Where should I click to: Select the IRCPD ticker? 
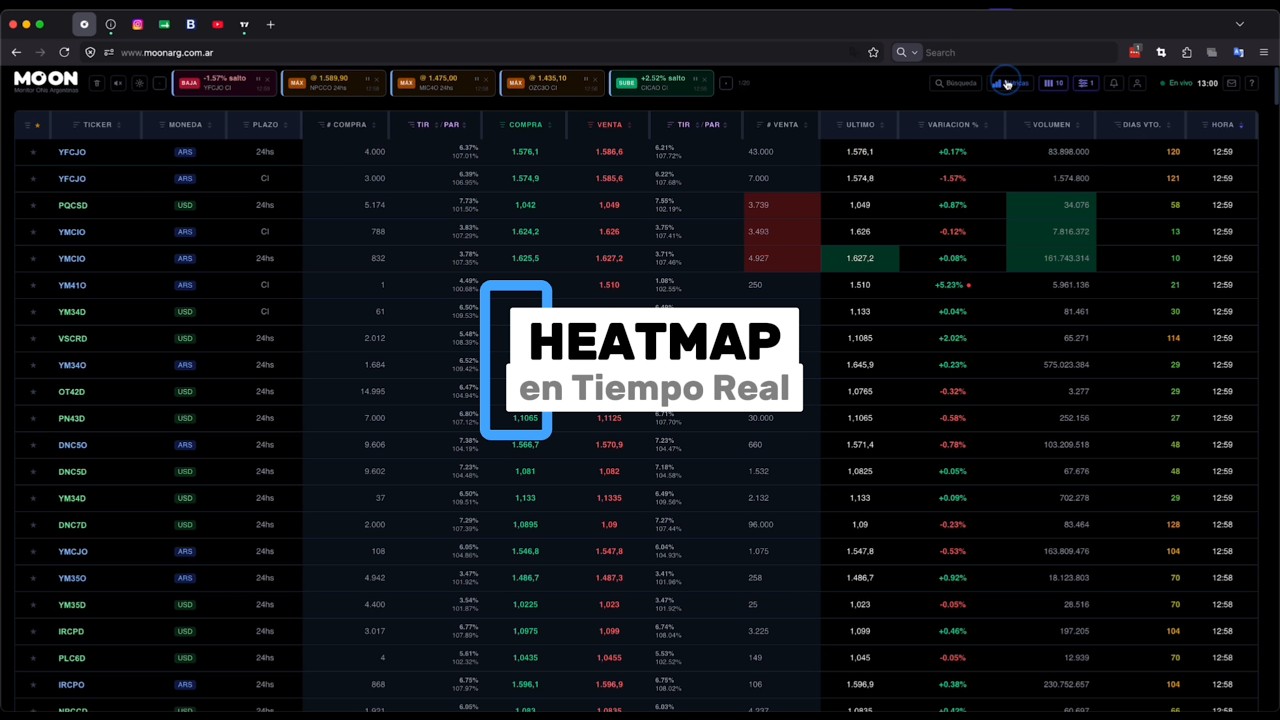tap(72, 631)
